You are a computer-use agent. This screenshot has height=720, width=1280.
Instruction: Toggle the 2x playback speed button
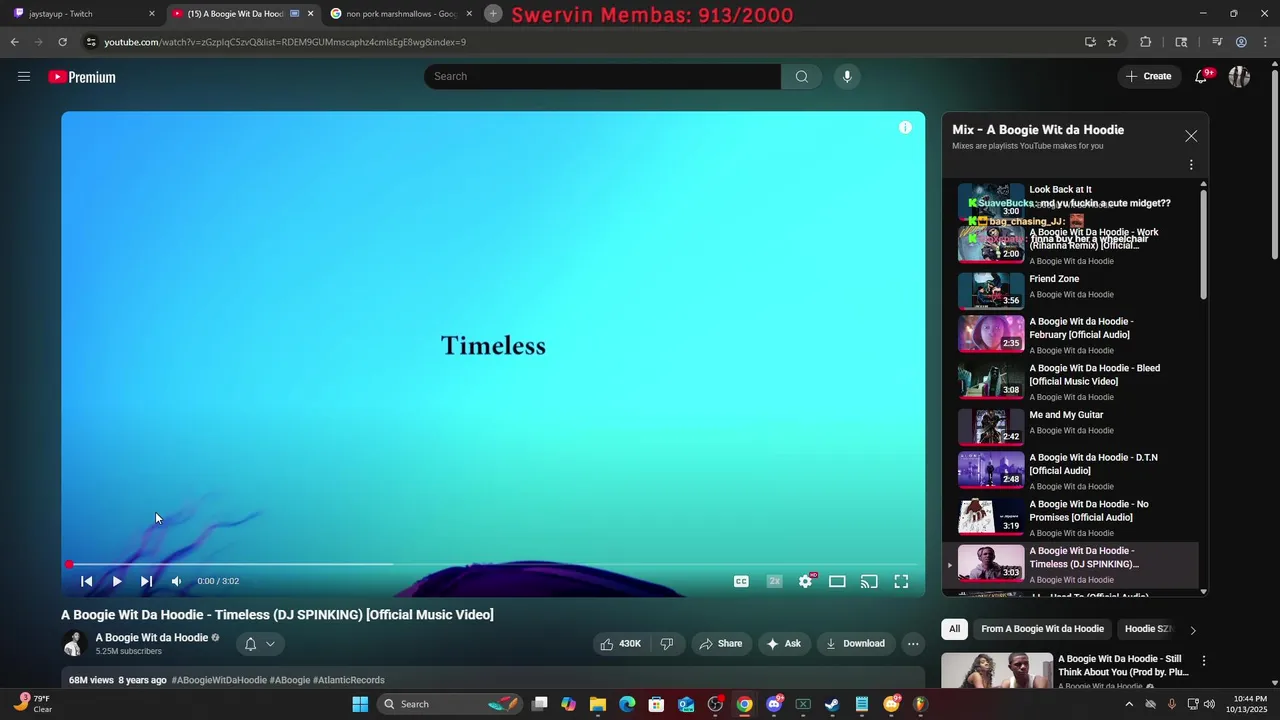coord(774,581)
